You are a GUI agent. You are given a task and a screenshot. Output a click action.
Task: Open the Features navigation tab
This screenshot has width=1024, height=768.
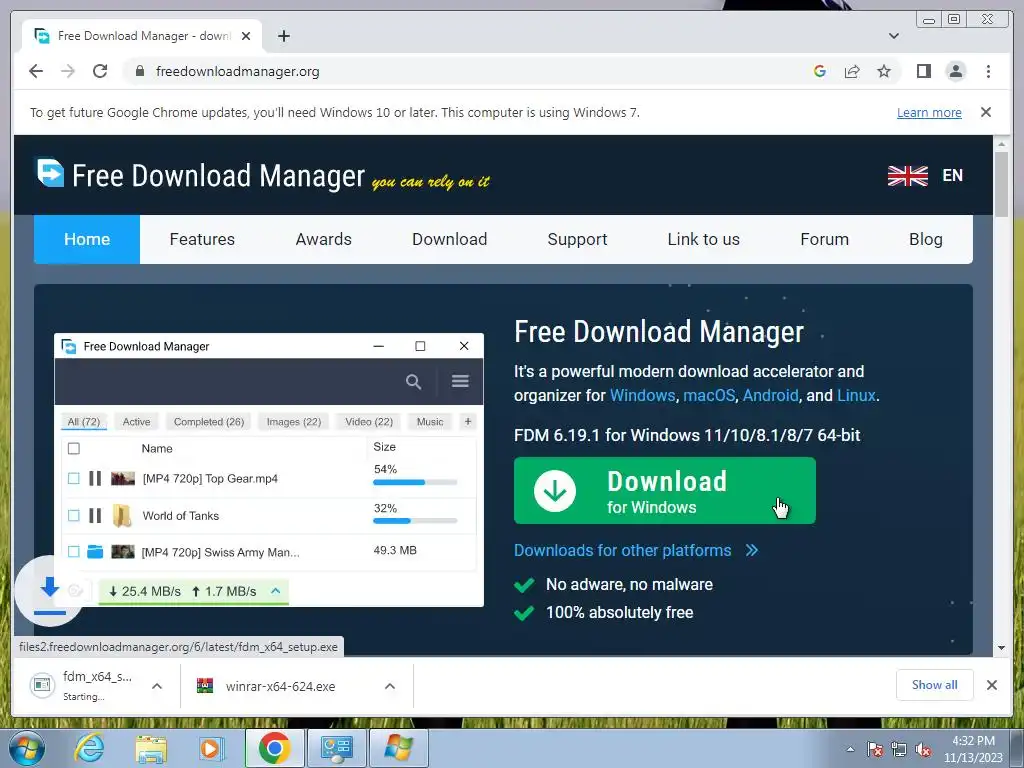(x=202, y=239)
